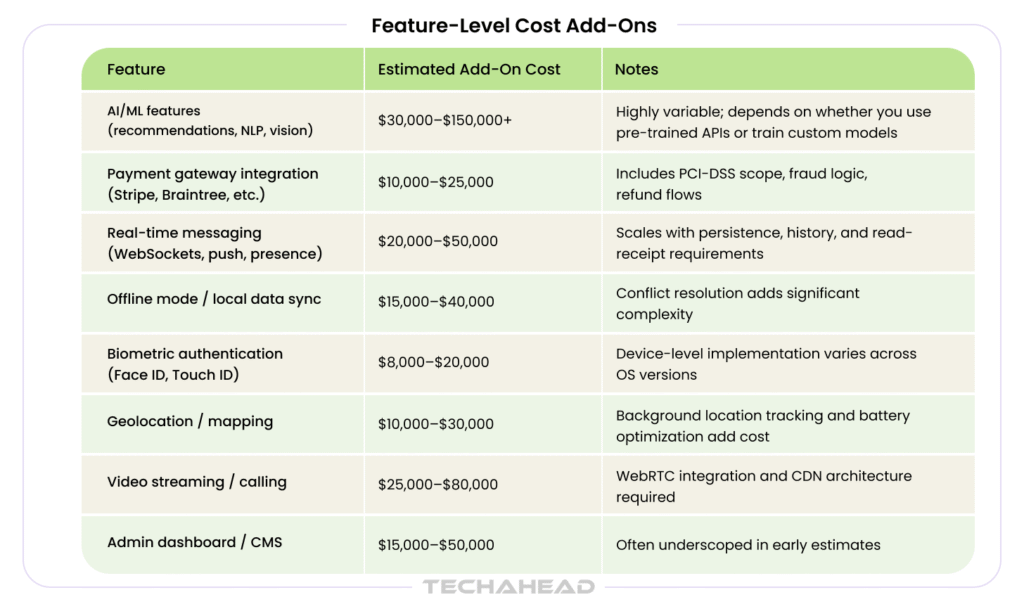
Task: Click "Offline mode / local data sync" row
Action: (214, 300)
